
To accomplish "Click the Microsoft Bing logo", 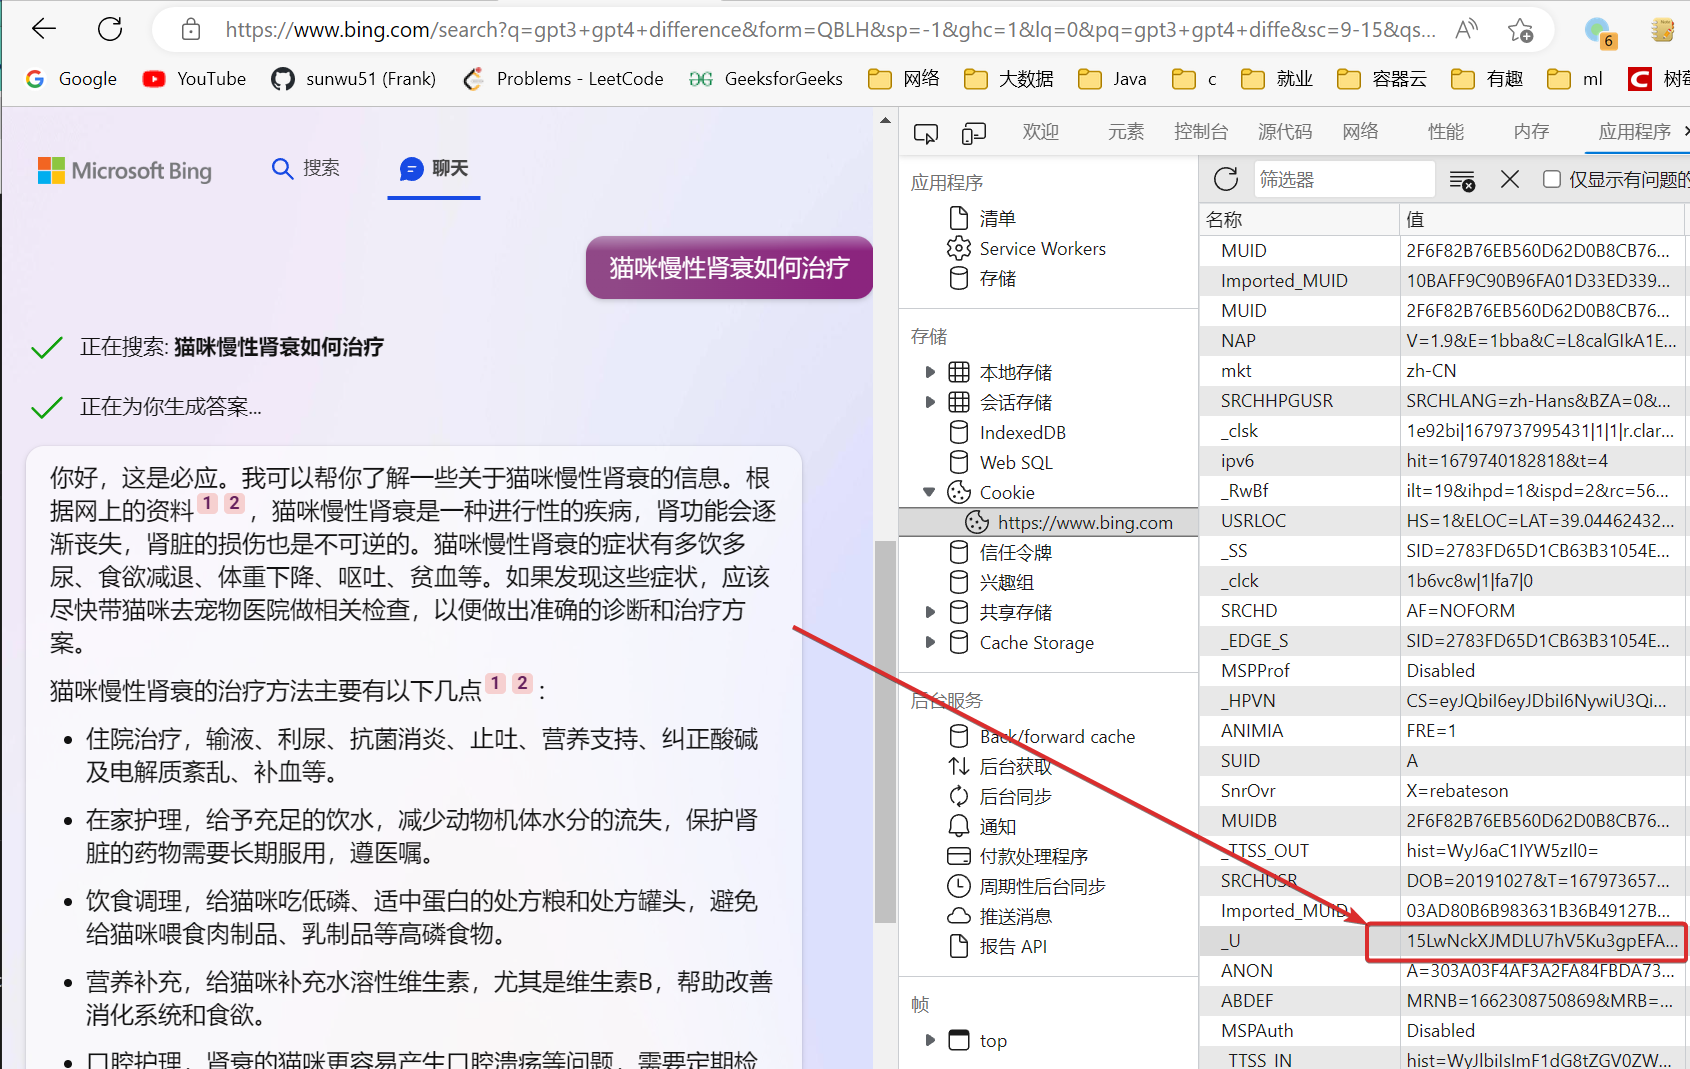I will pos(125,171).
